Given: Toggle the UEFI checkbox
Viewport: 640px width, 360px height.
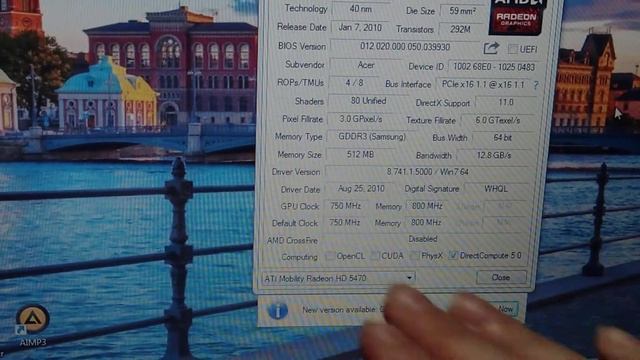Looking at the screenshot, I should 513,49.
